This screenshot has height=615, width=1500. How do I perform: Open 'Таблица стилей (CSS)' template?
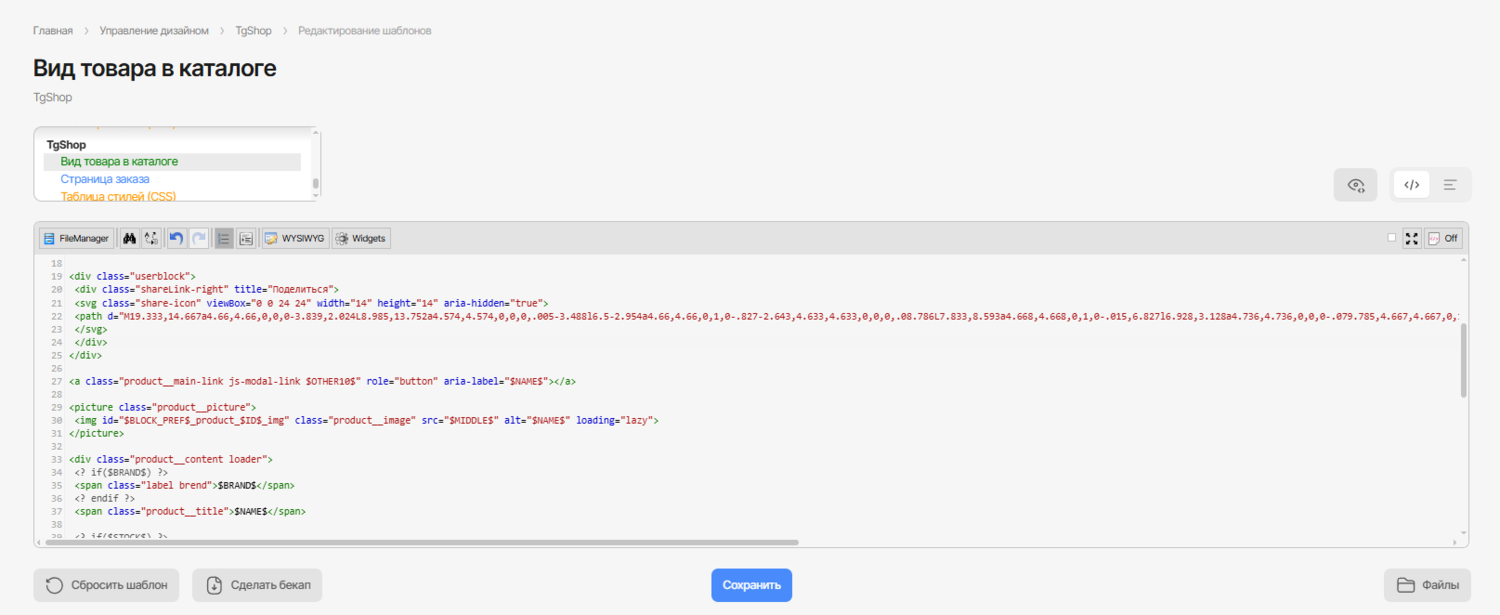(x=118, y=197)
